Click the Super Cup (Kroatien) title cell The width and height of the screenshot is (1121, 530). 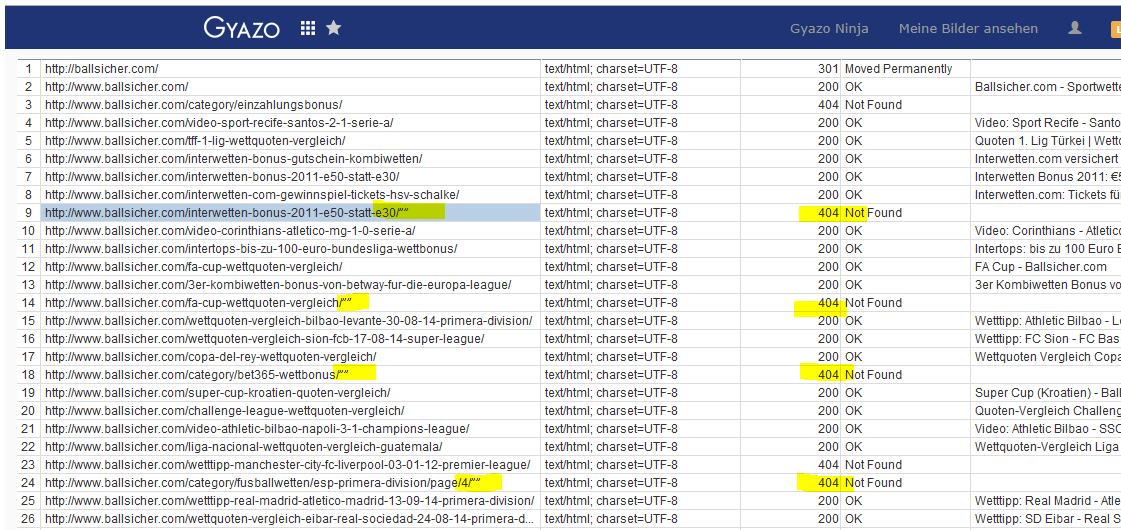click(x=1047, y=393)
